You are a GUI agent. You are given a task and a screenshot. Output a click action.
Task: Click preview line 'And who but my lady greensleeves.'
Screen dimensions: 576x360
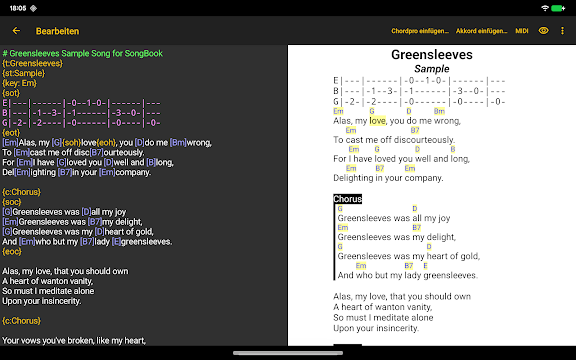coord(408,276)
